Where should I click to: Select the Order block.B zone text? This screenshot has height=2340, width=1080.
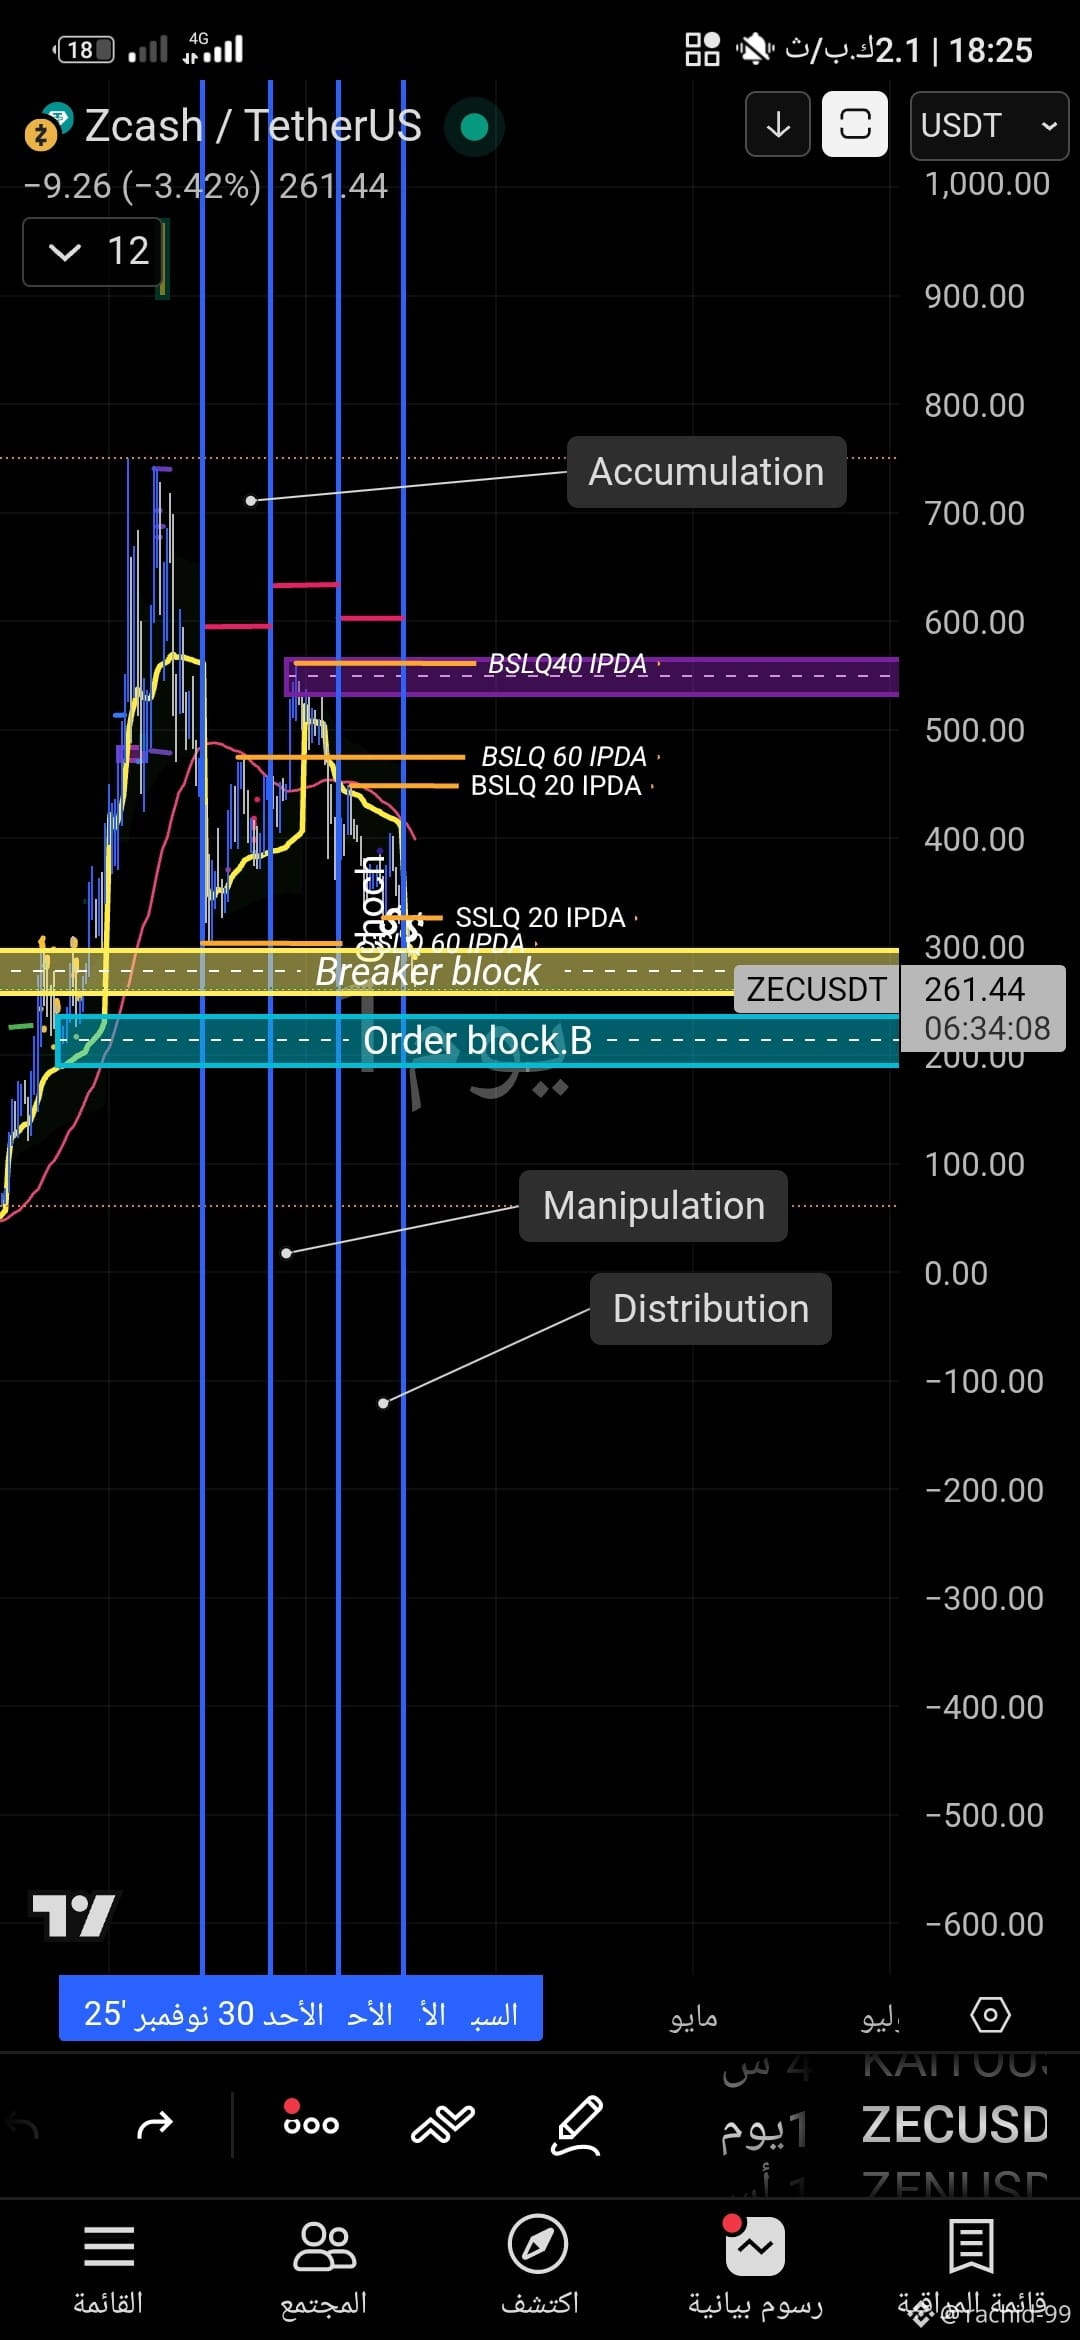tap(478, 1041)
